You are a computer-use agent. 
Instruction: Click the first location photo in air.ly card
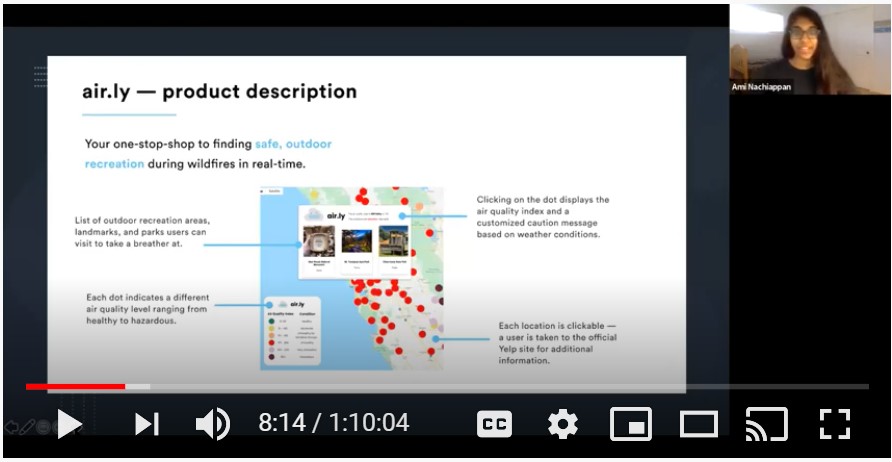pos(319,241)
